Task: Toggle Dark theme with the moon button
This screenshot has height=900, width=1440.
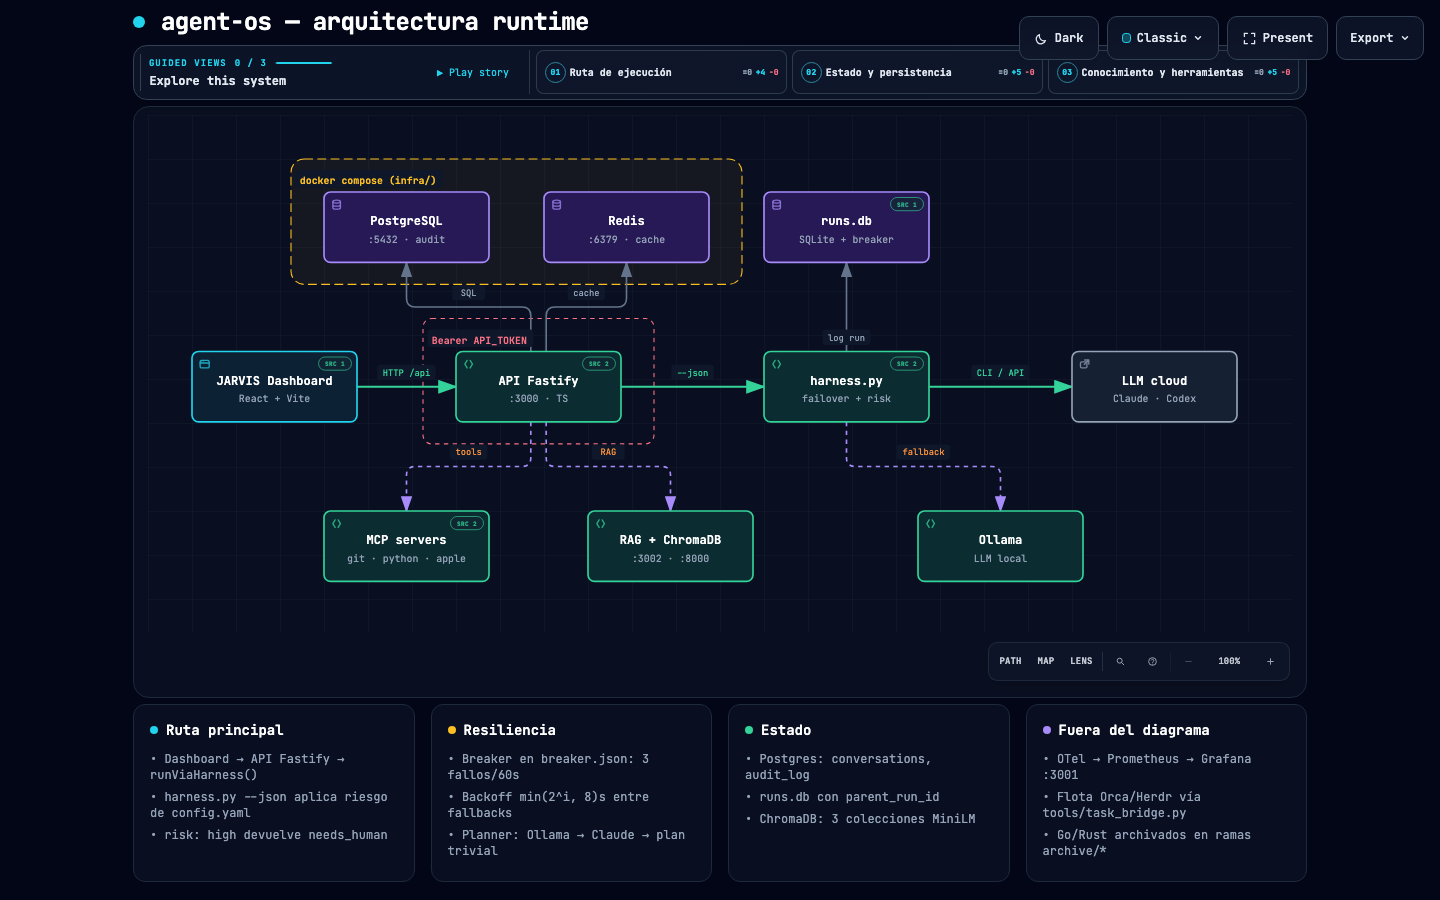Action: [1059, 38]
